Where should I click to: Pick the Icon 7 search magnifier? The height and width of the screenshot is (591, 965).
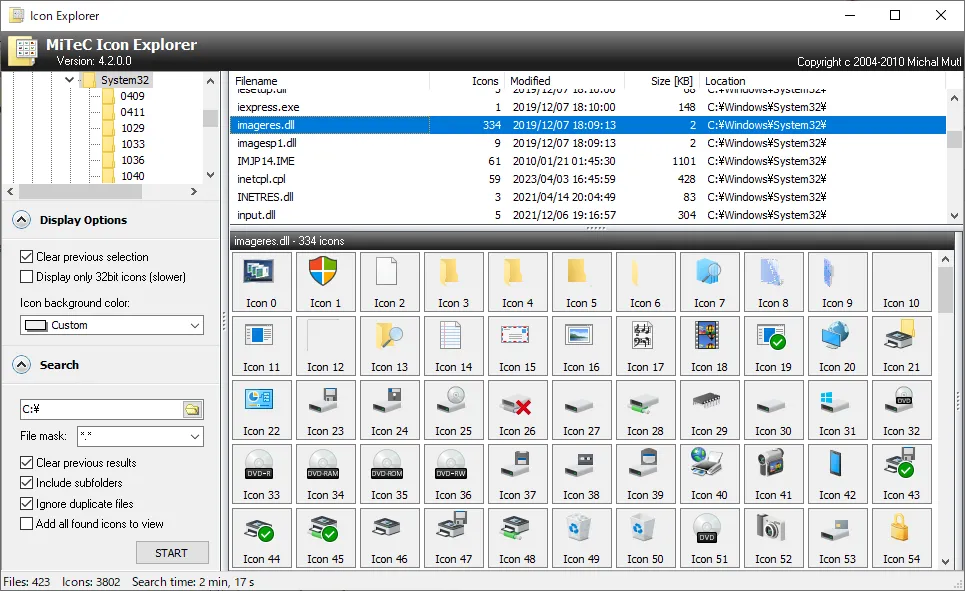(710, 282)
